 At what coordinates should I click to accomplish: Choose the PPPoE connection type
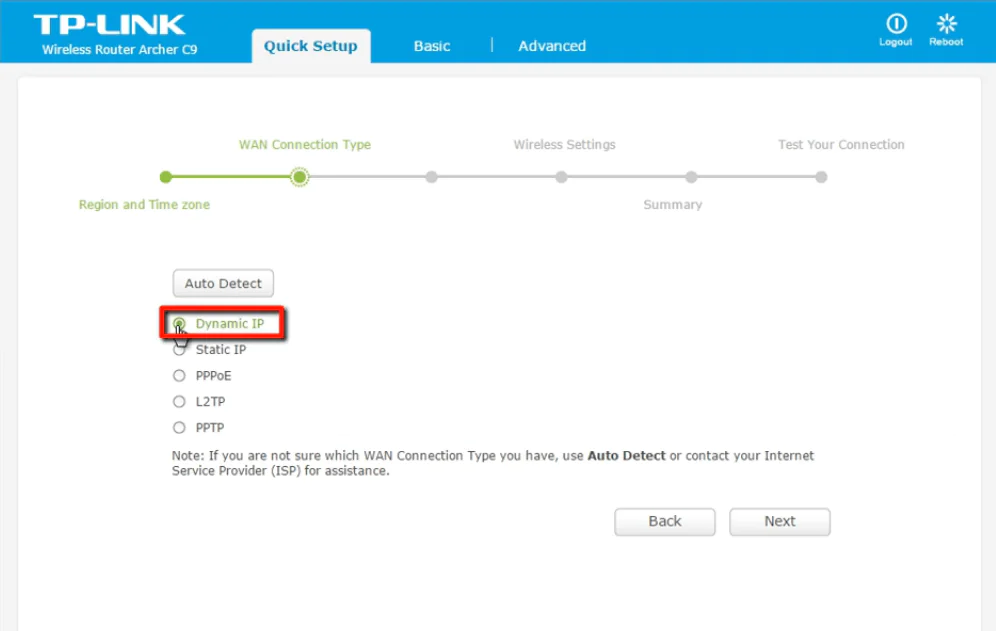[x=179, y=375]
